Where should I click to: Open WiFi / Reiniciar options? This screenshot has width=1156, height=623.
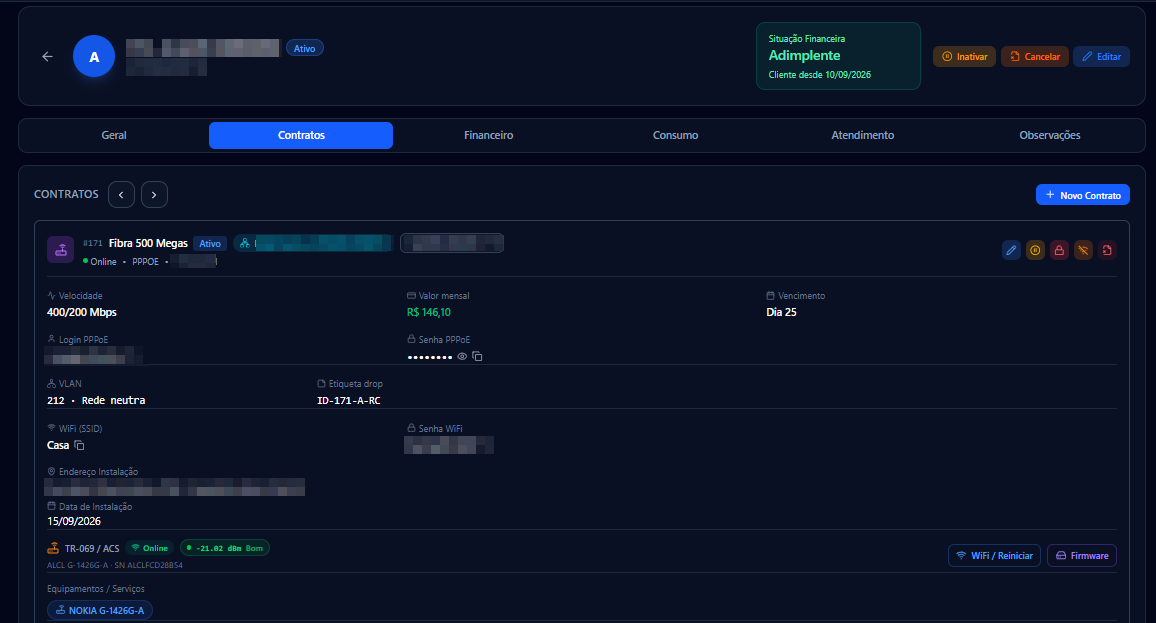(x=995, y=555)
